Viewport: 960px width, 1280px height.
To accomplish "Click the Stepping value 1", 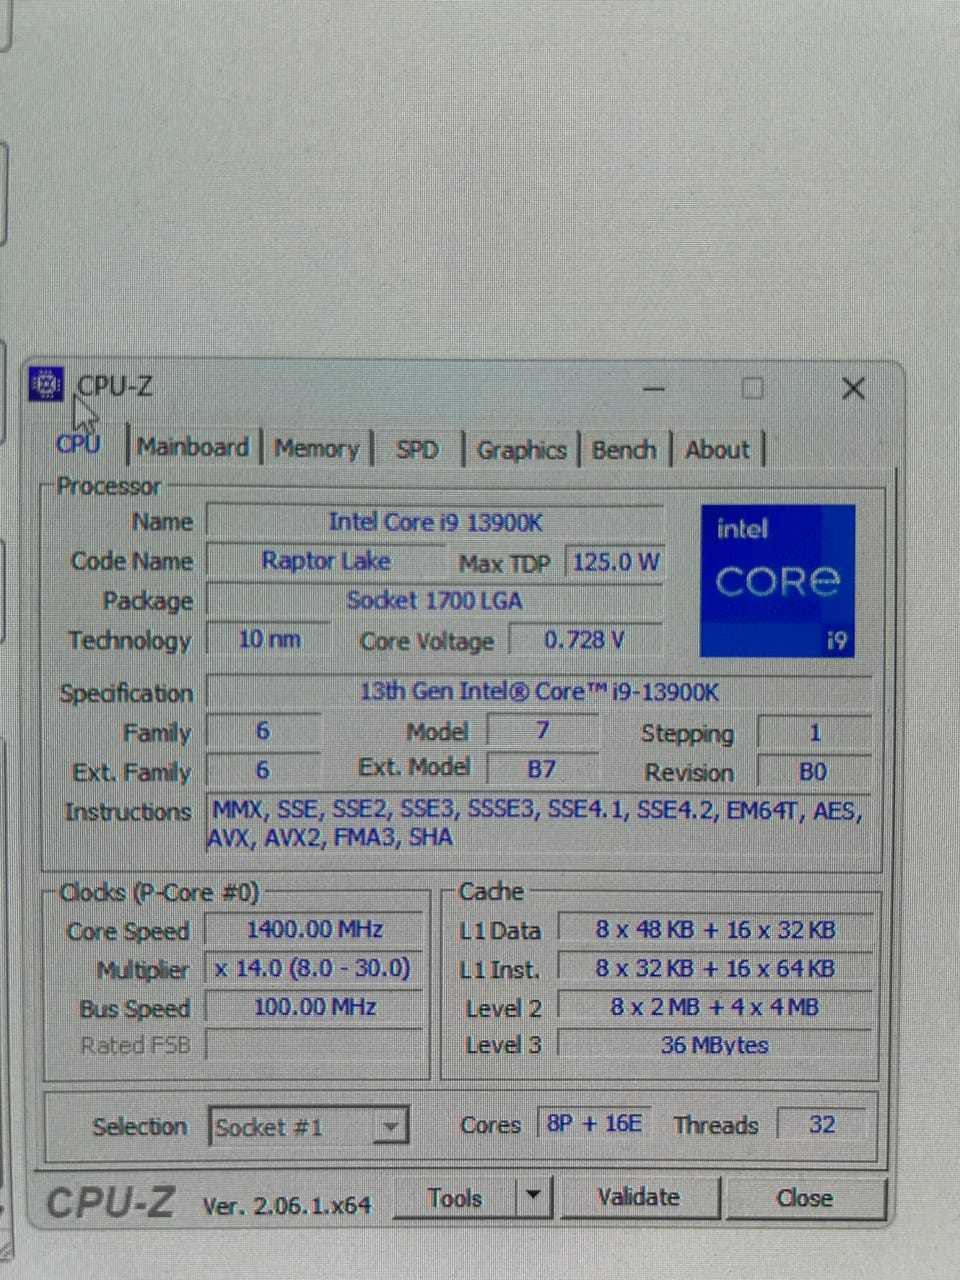I will pos(814,733).
